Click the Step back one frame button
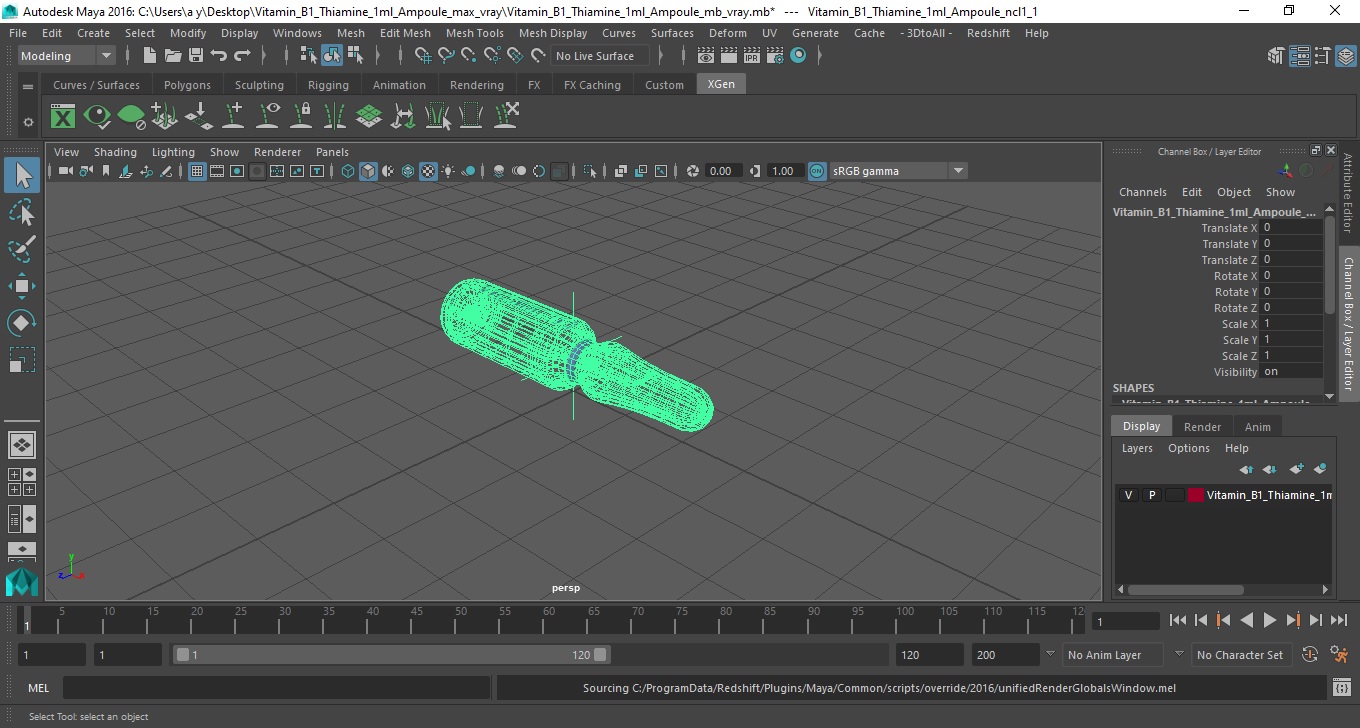This screenshot has height=728, width=1360. [1201, 621]
